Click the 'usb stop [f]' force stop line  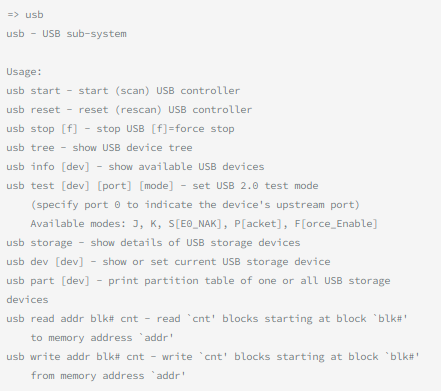[120, 129]
